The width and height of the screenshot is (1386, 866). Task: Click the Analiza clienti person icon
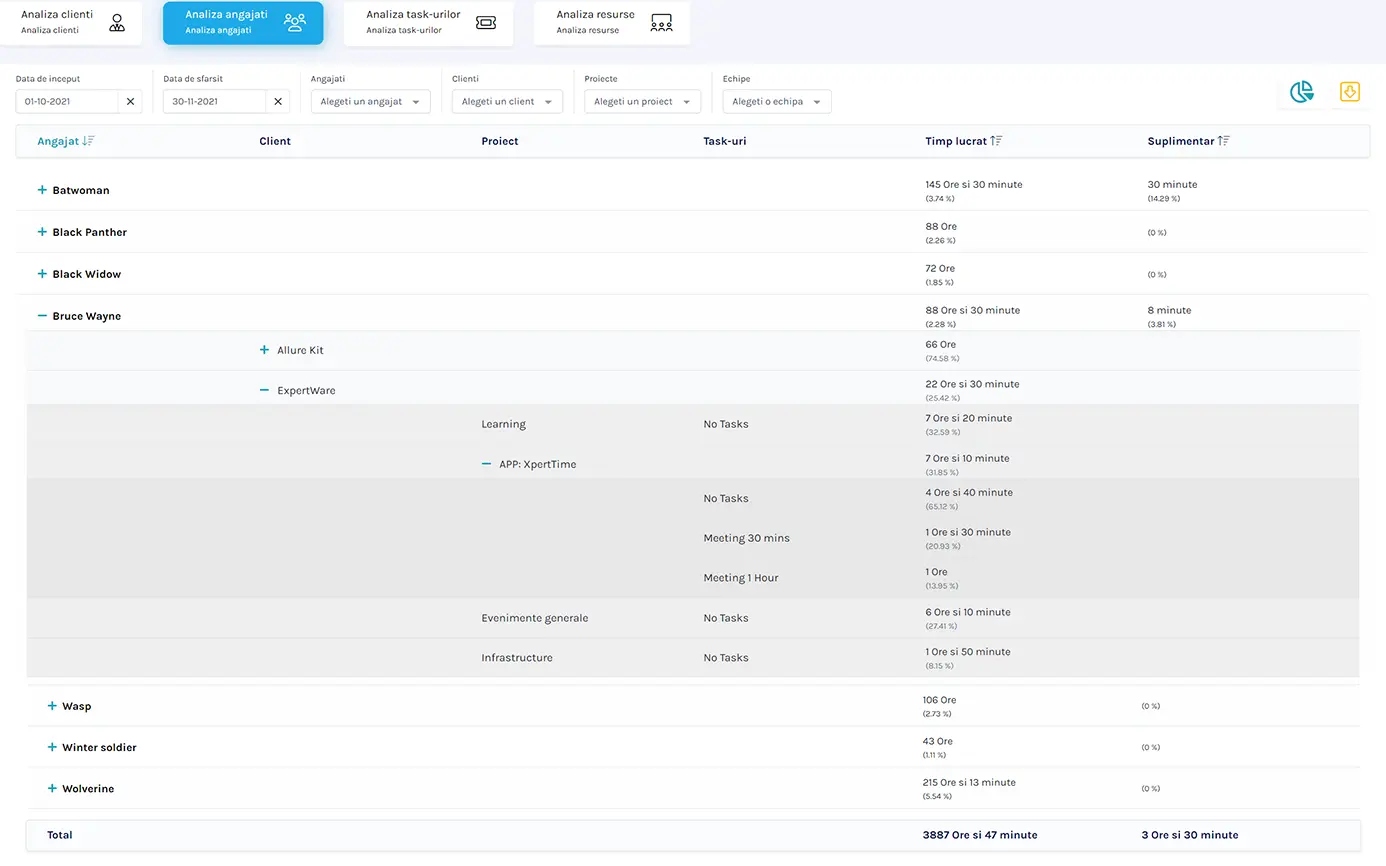tap(117, 22)
